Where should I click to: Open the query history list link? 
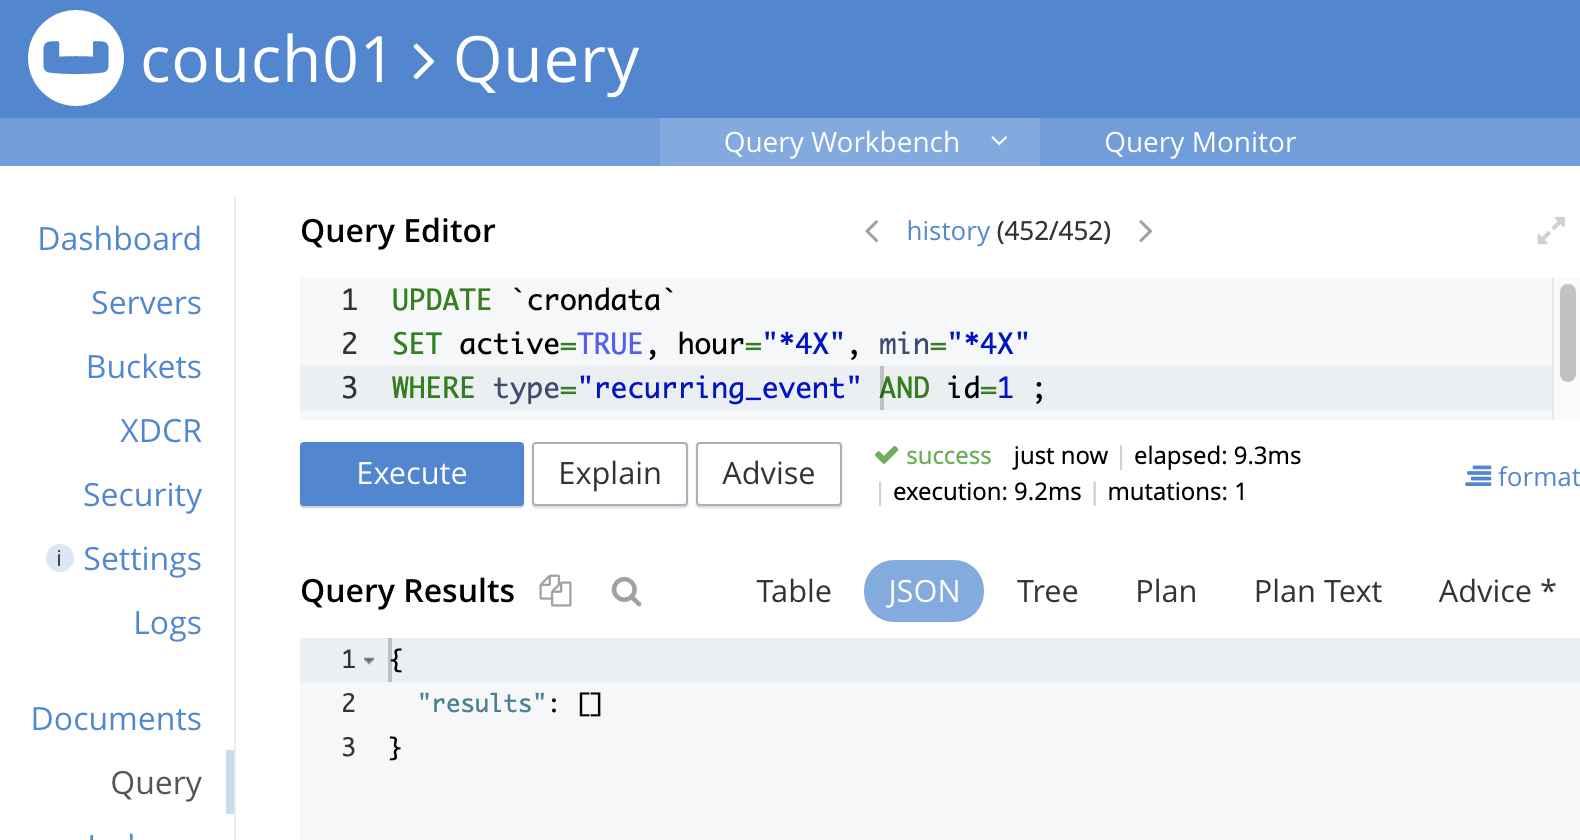pyautogui.click(x=948, y=231)
